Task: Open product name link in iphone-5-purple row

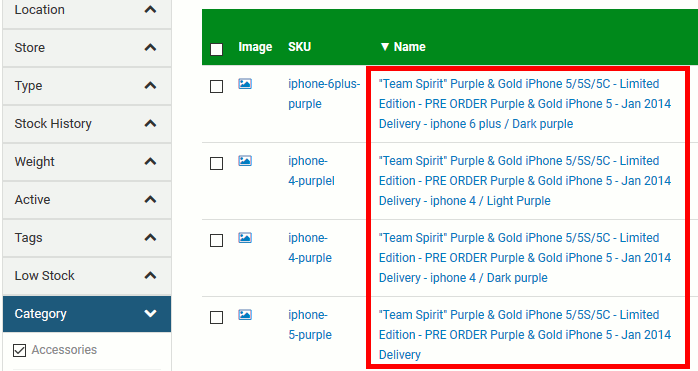Action: pos(525,335)
